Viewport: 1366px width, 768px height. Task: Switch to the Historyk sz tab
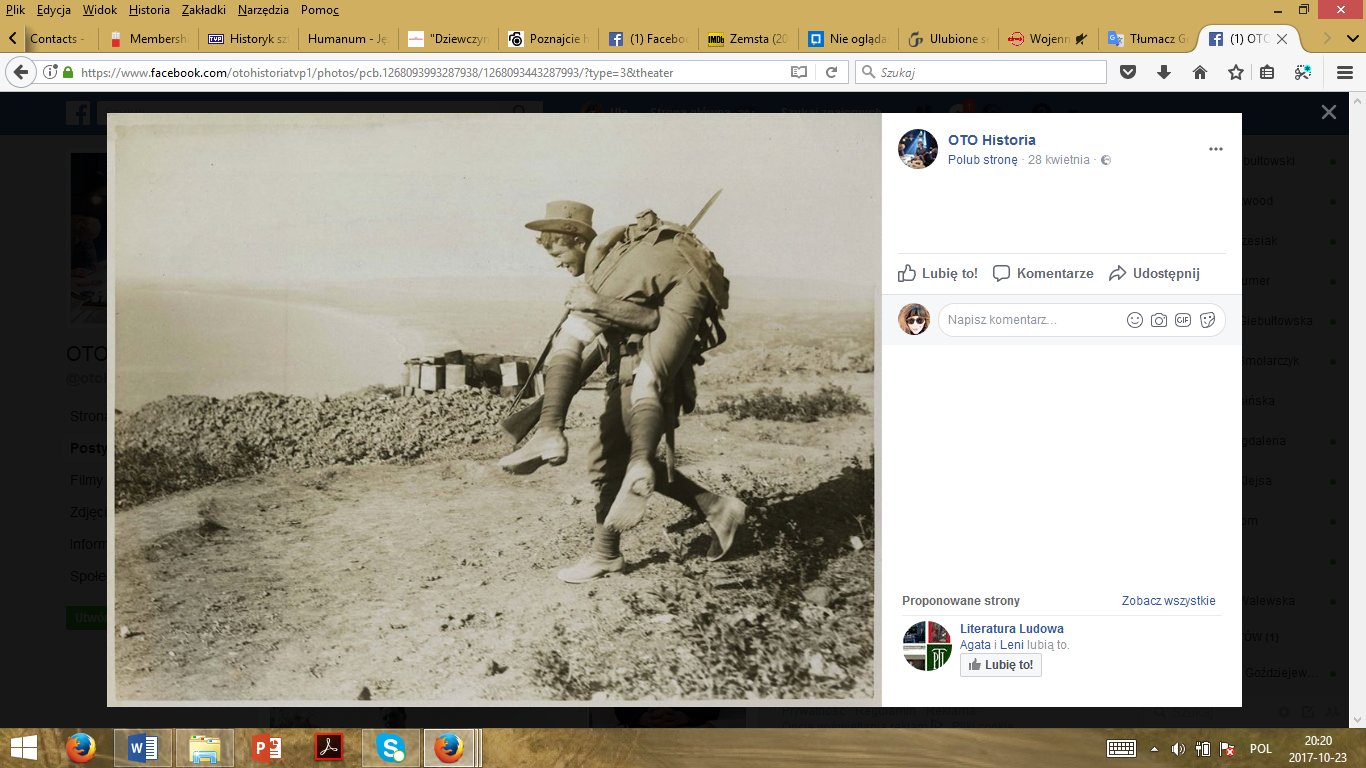pos(248,39)
